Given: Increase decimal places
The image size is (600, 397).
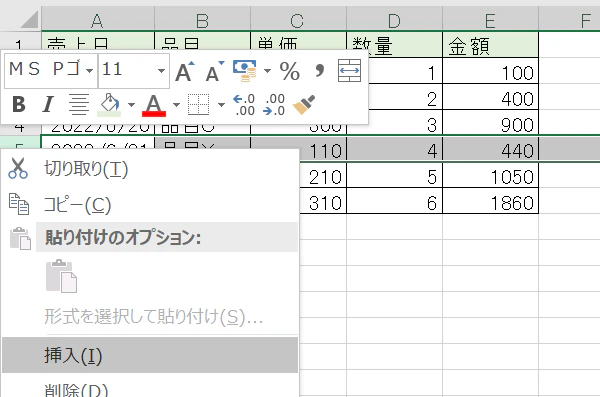Looking at the screenshot, I should pyautogui.click(x=244, y=105).
